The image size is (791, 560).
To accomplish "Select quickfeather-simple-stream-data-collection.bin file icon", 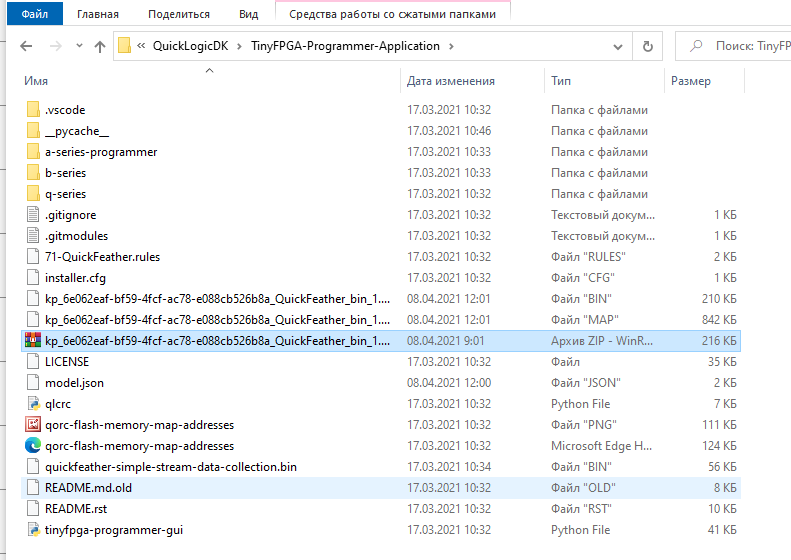I will 33,467.
